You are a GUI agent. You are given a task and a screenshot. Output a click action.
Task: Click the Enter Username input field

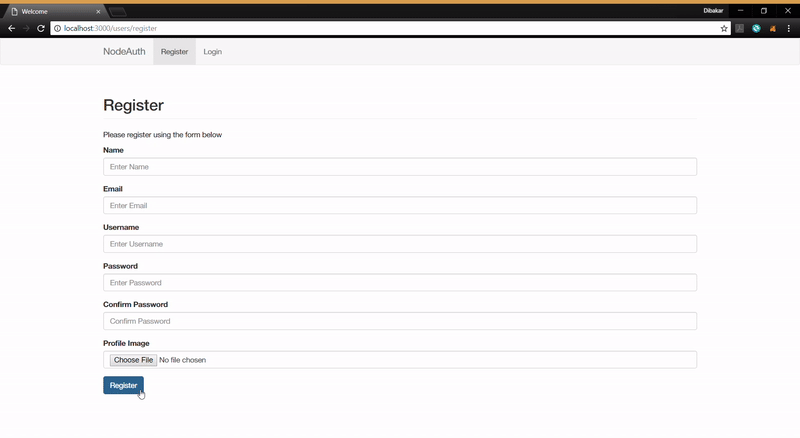pos(400,244)
